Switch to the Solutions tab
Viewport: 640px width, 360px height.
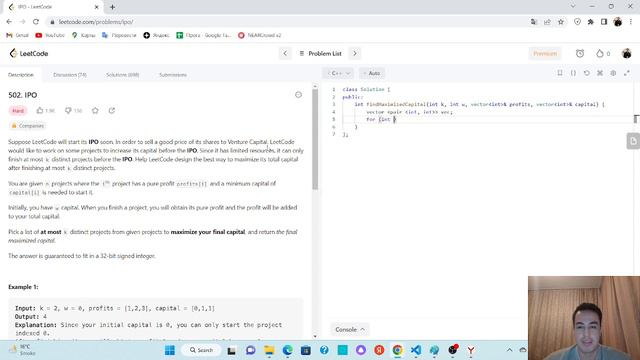coord(122,75)
